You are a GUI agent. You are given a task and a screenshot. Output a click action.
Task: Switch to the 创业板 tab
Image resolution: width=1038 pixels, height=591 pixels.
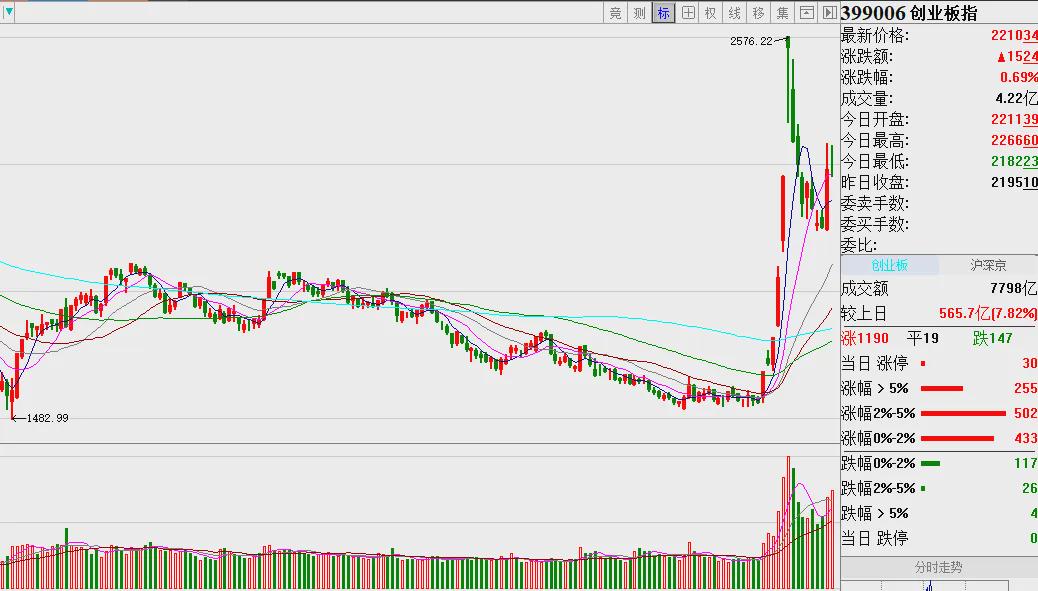click(889, 265)
